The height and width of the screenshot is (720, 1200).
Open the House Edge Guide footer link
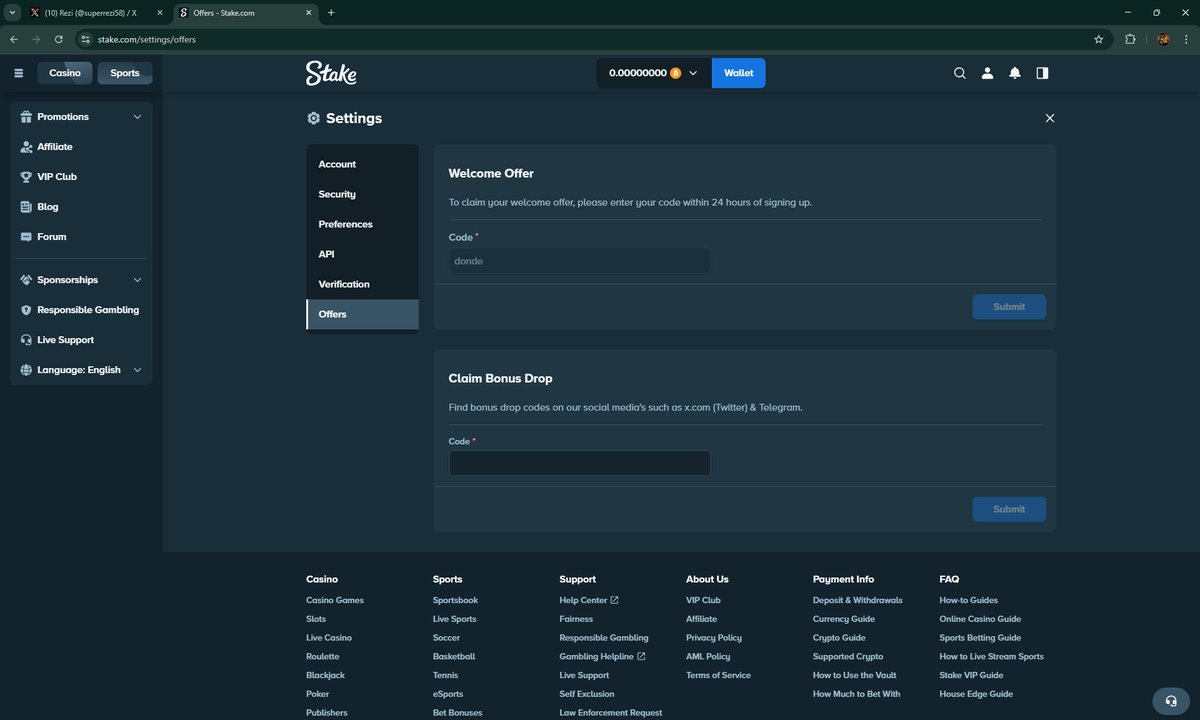pos(976,694)
